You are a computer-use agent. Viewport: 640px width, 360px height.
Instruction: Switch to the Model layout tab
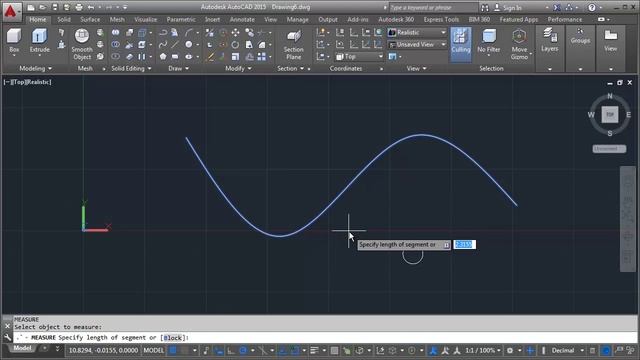tap(22, 348)
